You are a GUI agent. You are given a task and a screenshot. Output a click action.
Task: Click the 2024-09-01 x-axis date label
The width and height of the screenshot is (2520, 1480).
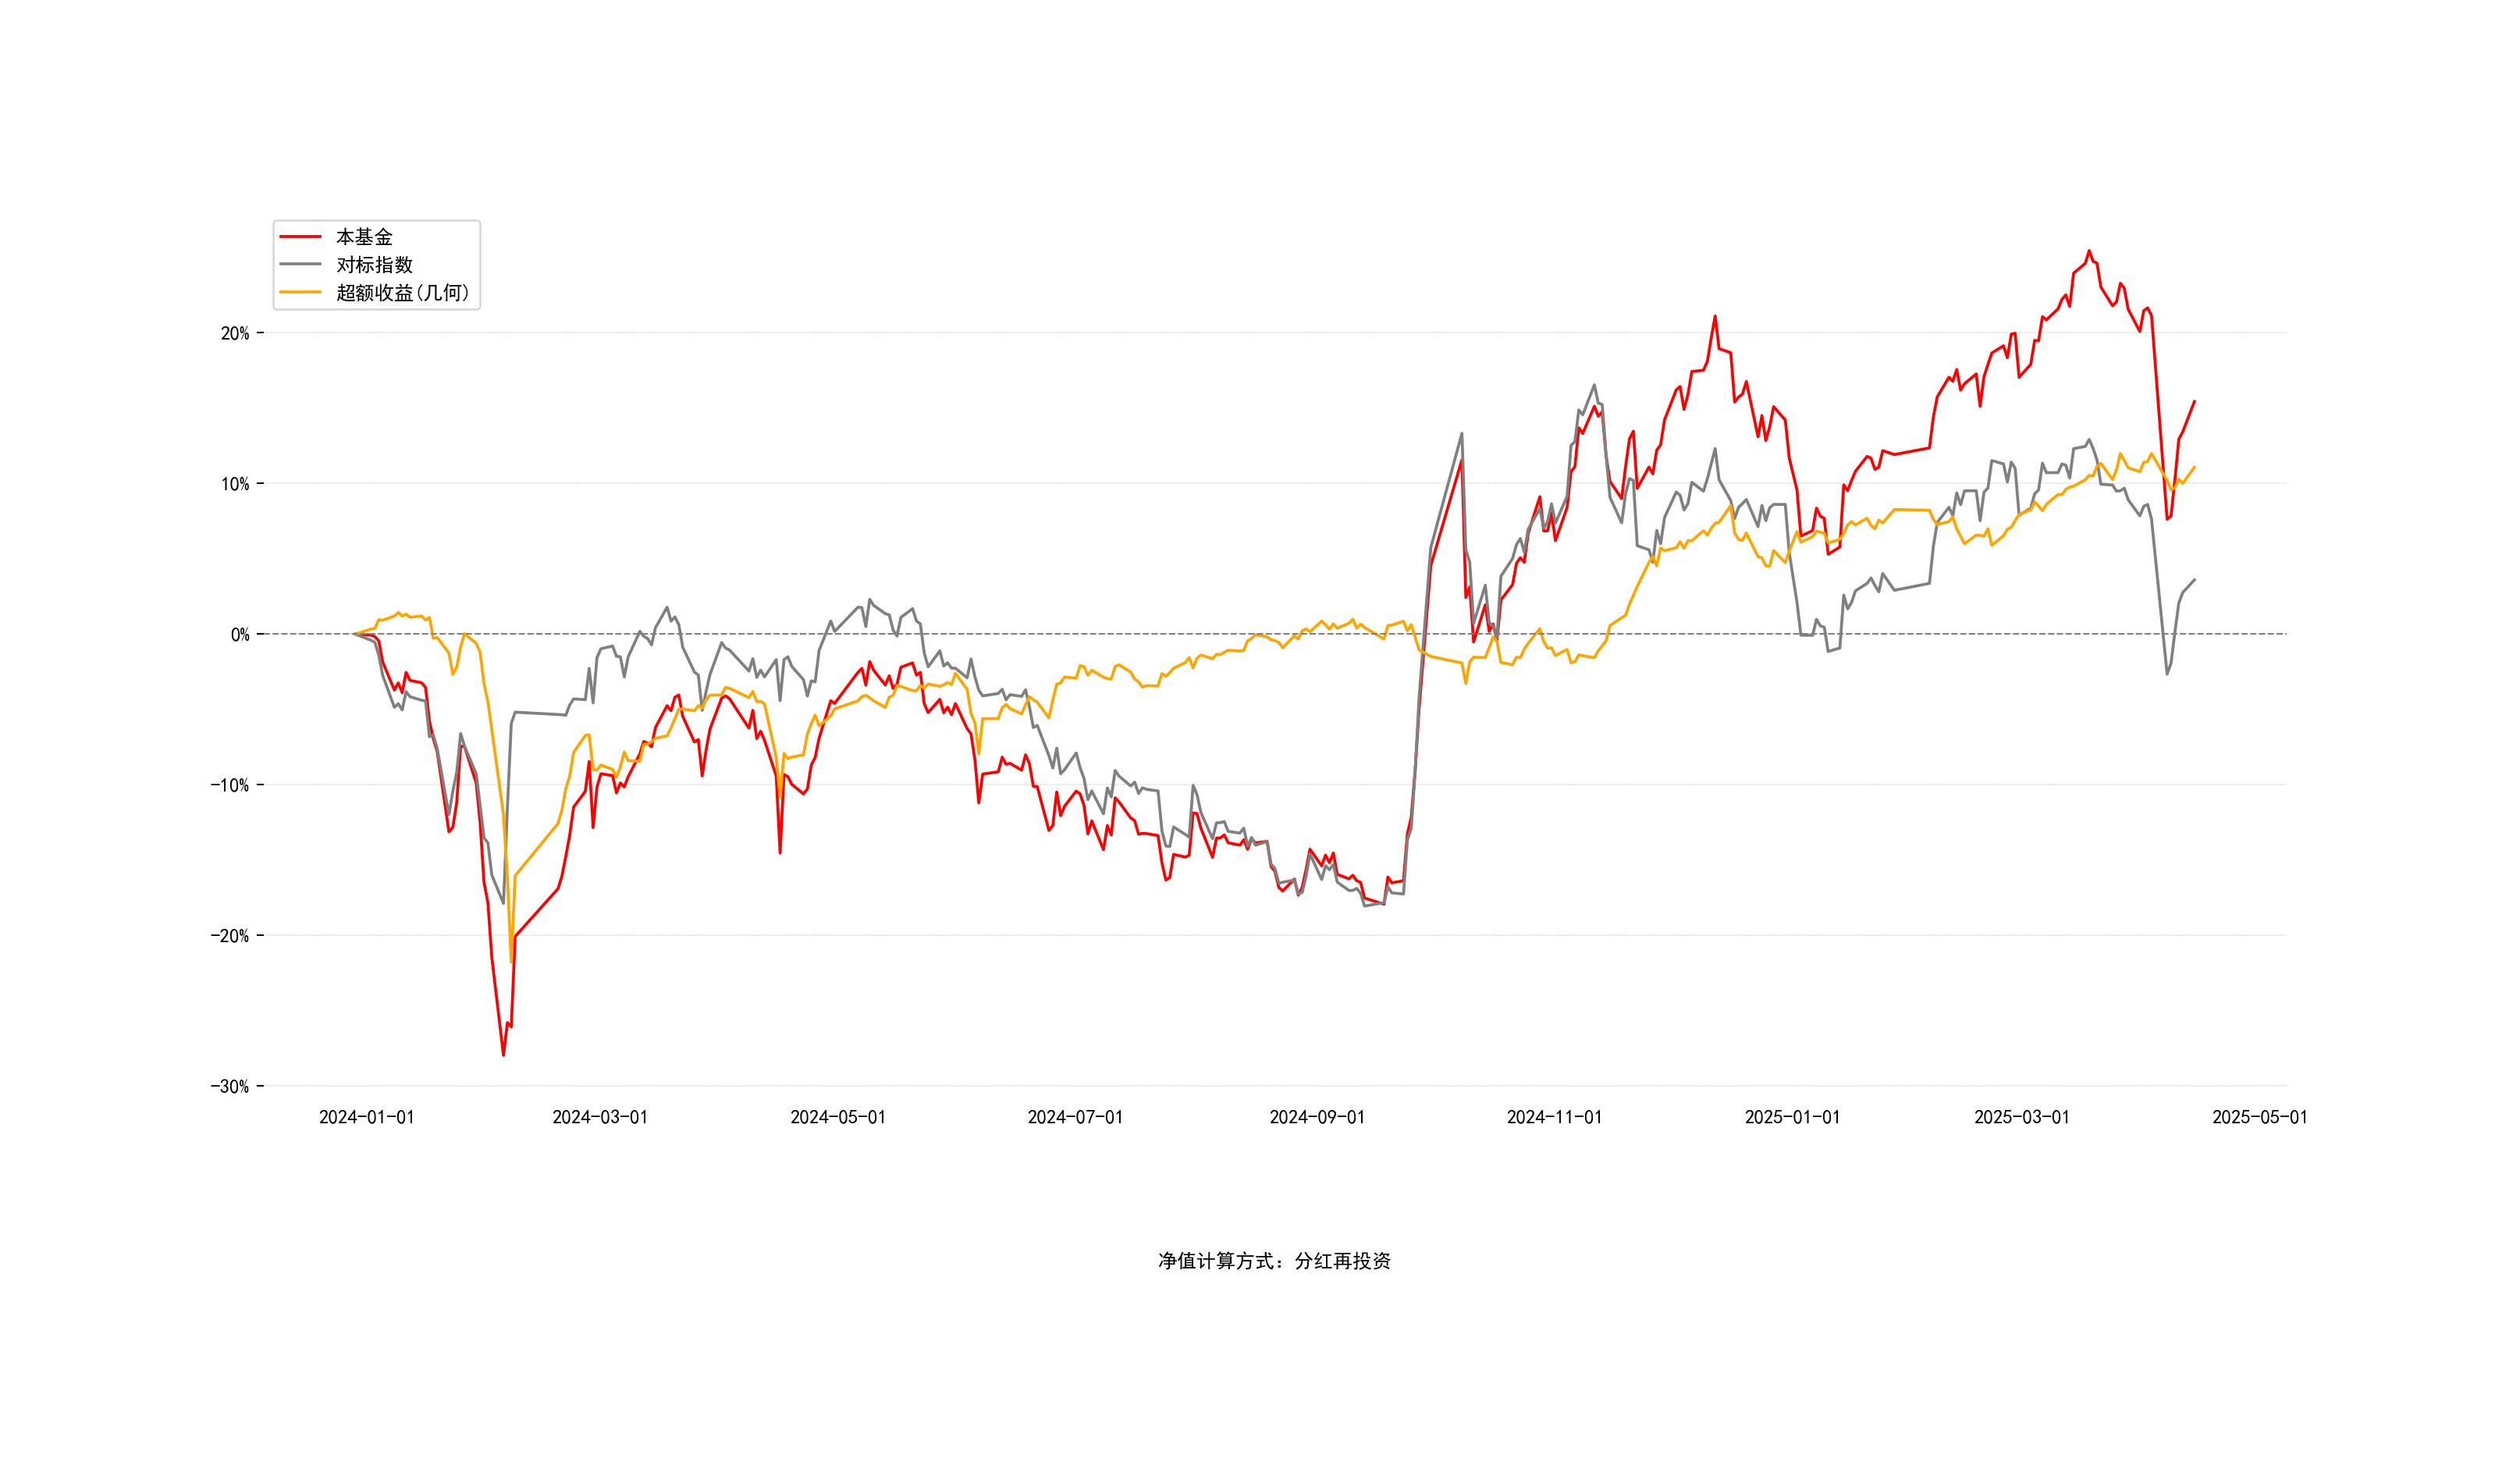point(1317,1118)
